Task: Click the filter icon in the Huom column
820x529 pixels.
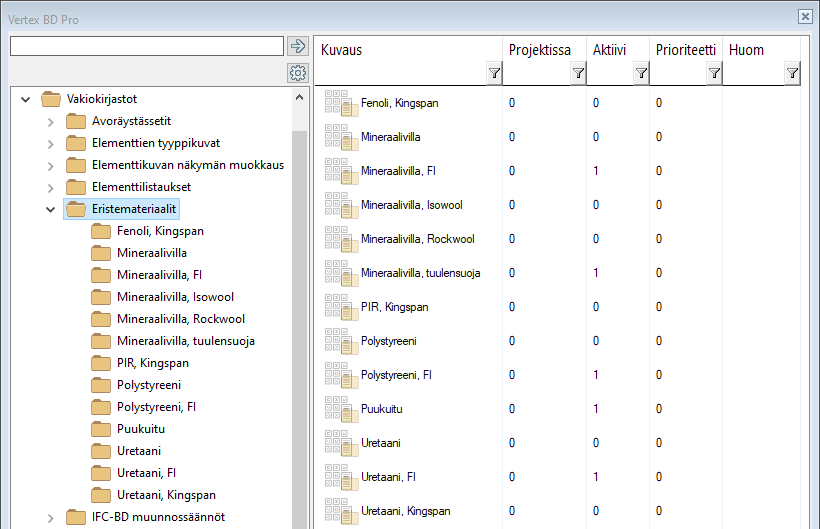Action: [792, 73]
